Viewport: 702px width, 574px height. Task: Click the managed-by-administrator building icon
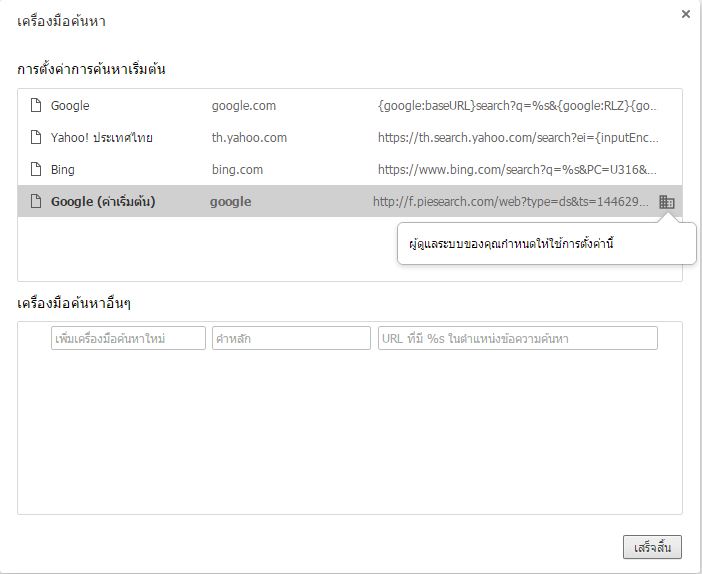667,202
